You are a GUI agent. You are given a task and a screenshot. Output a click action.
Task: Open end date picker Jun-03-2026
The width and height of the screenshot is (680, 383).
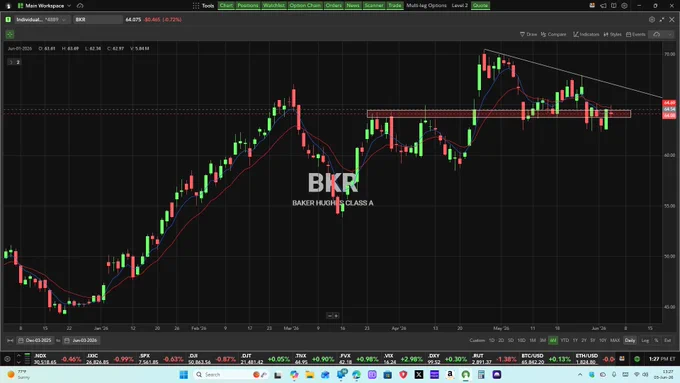click(81, 340)
